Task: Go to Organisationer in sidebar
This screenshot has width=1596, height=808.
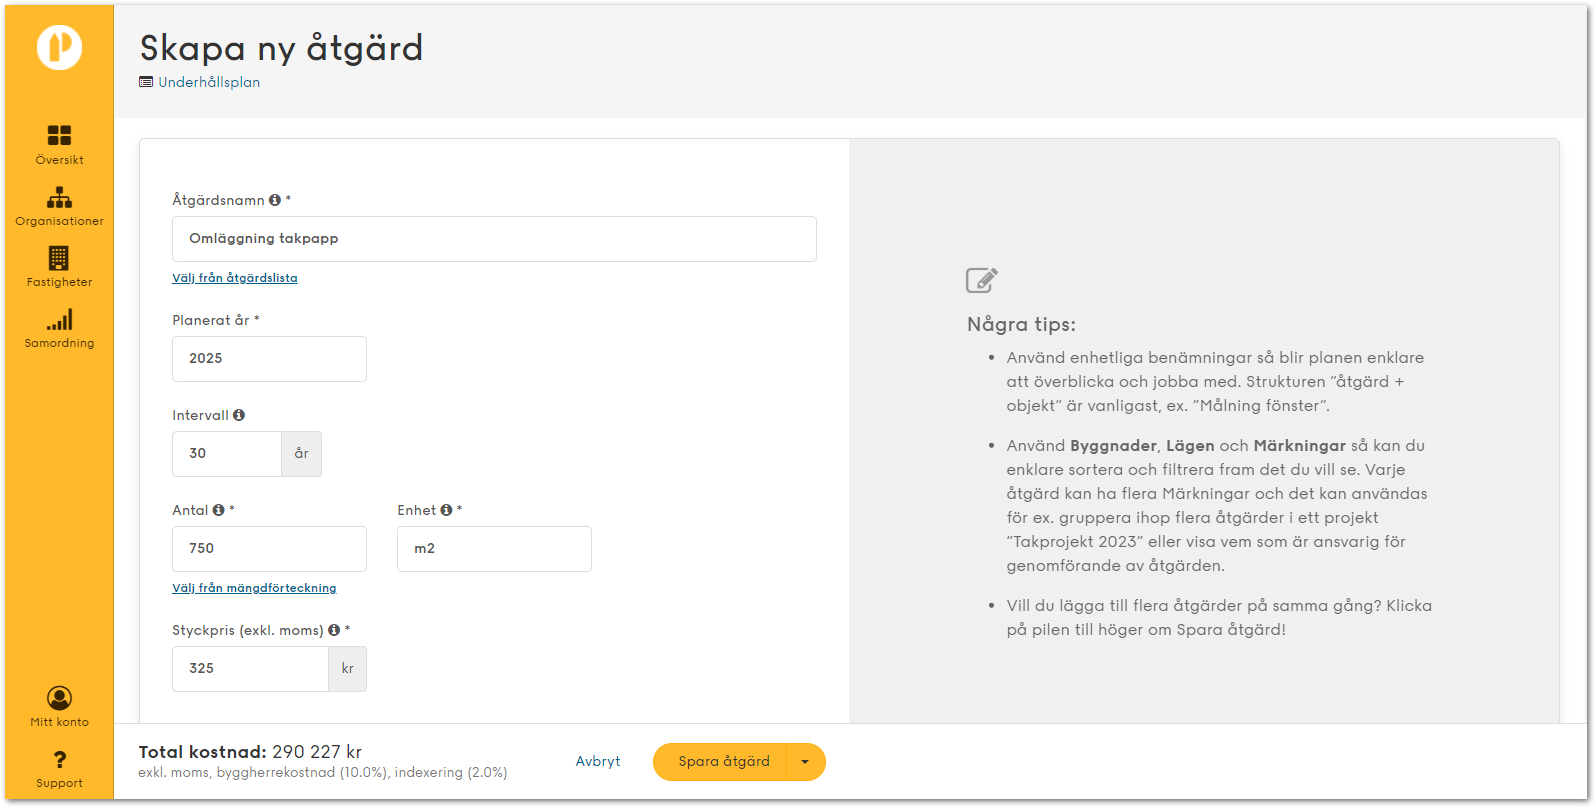Action: click(x=59, y=198)
